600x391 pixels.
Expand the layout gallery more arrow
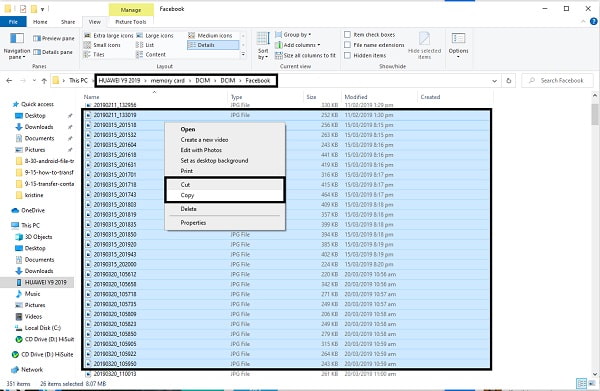[x=243, y=55]
